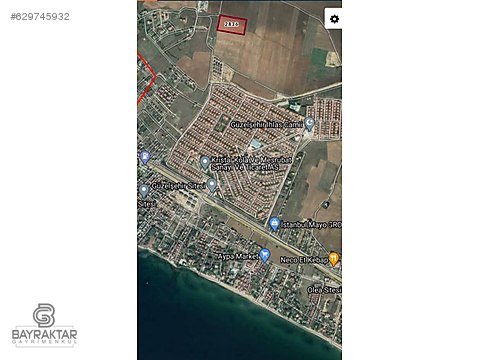Click the Bayraktar Gayrimenkul logo
This screenshot has width=480, height=360.
tap(44, 325)
